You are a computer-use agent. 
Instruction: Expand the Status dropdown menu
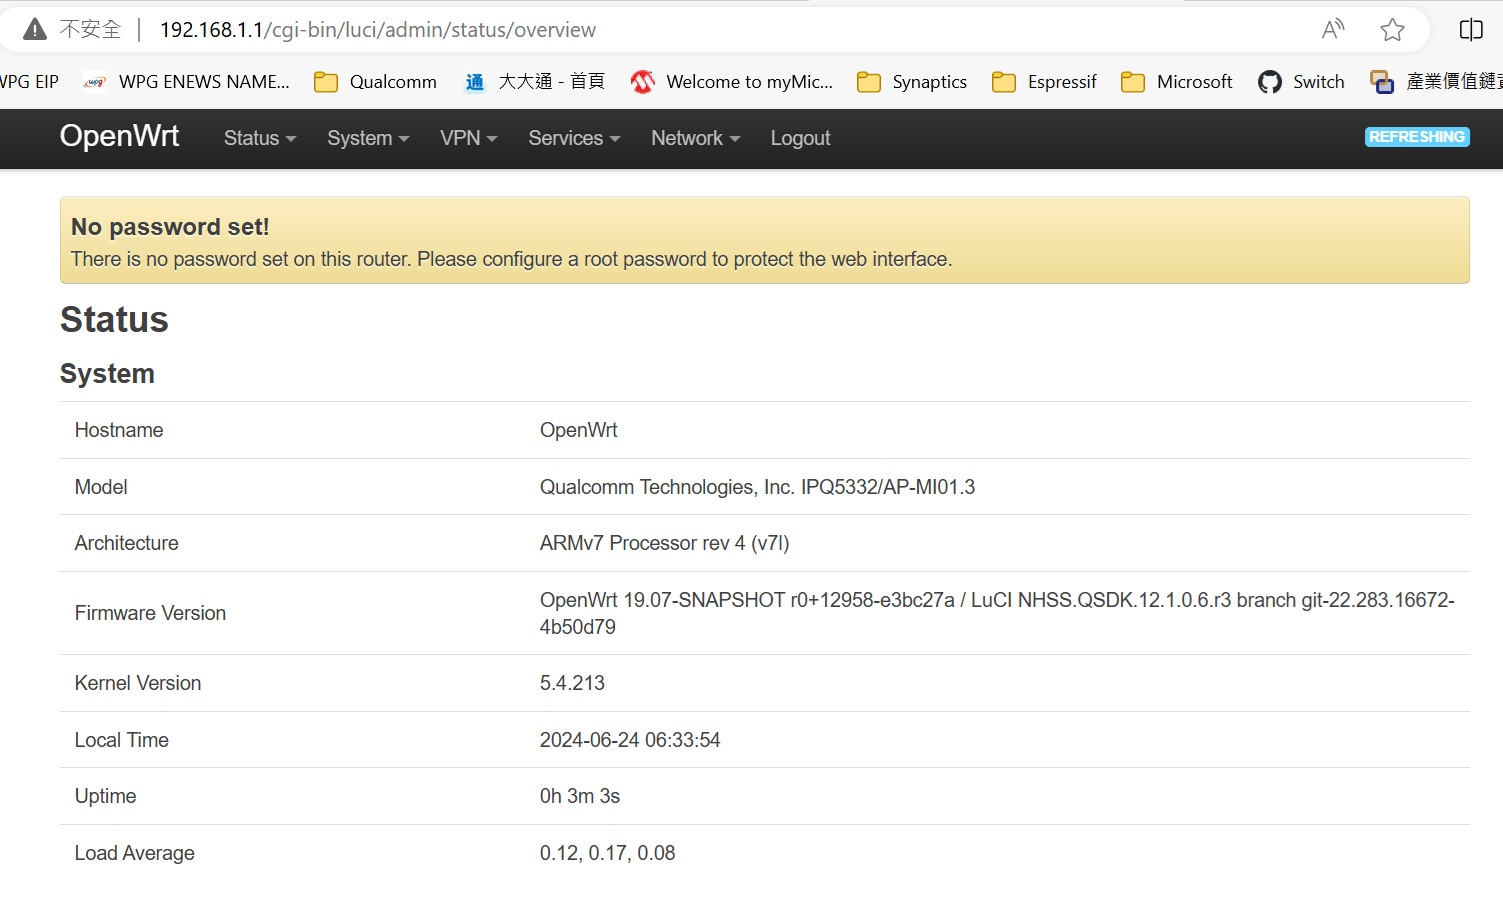click(260, 138)
